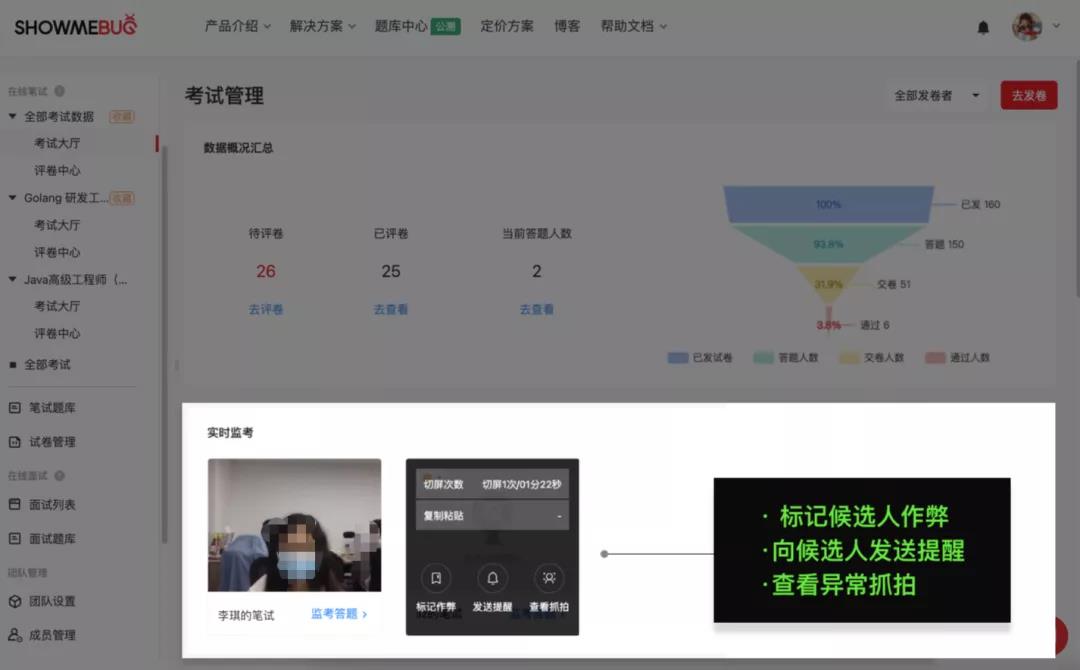Select the 笔试题库 sidebar icon
The image size is (1080, 670).
coord(12,407)
